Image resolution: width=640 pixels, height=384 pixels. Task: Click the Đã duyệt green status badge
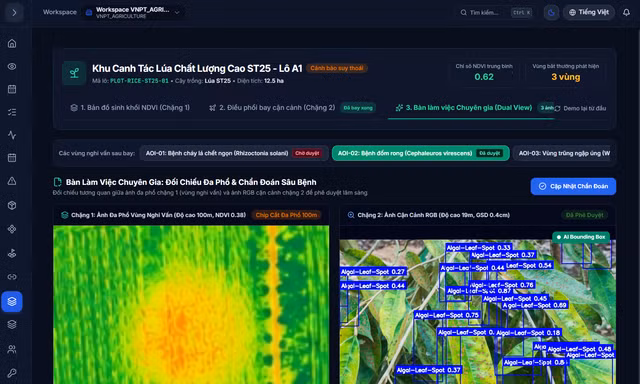[x=490, y=153]
